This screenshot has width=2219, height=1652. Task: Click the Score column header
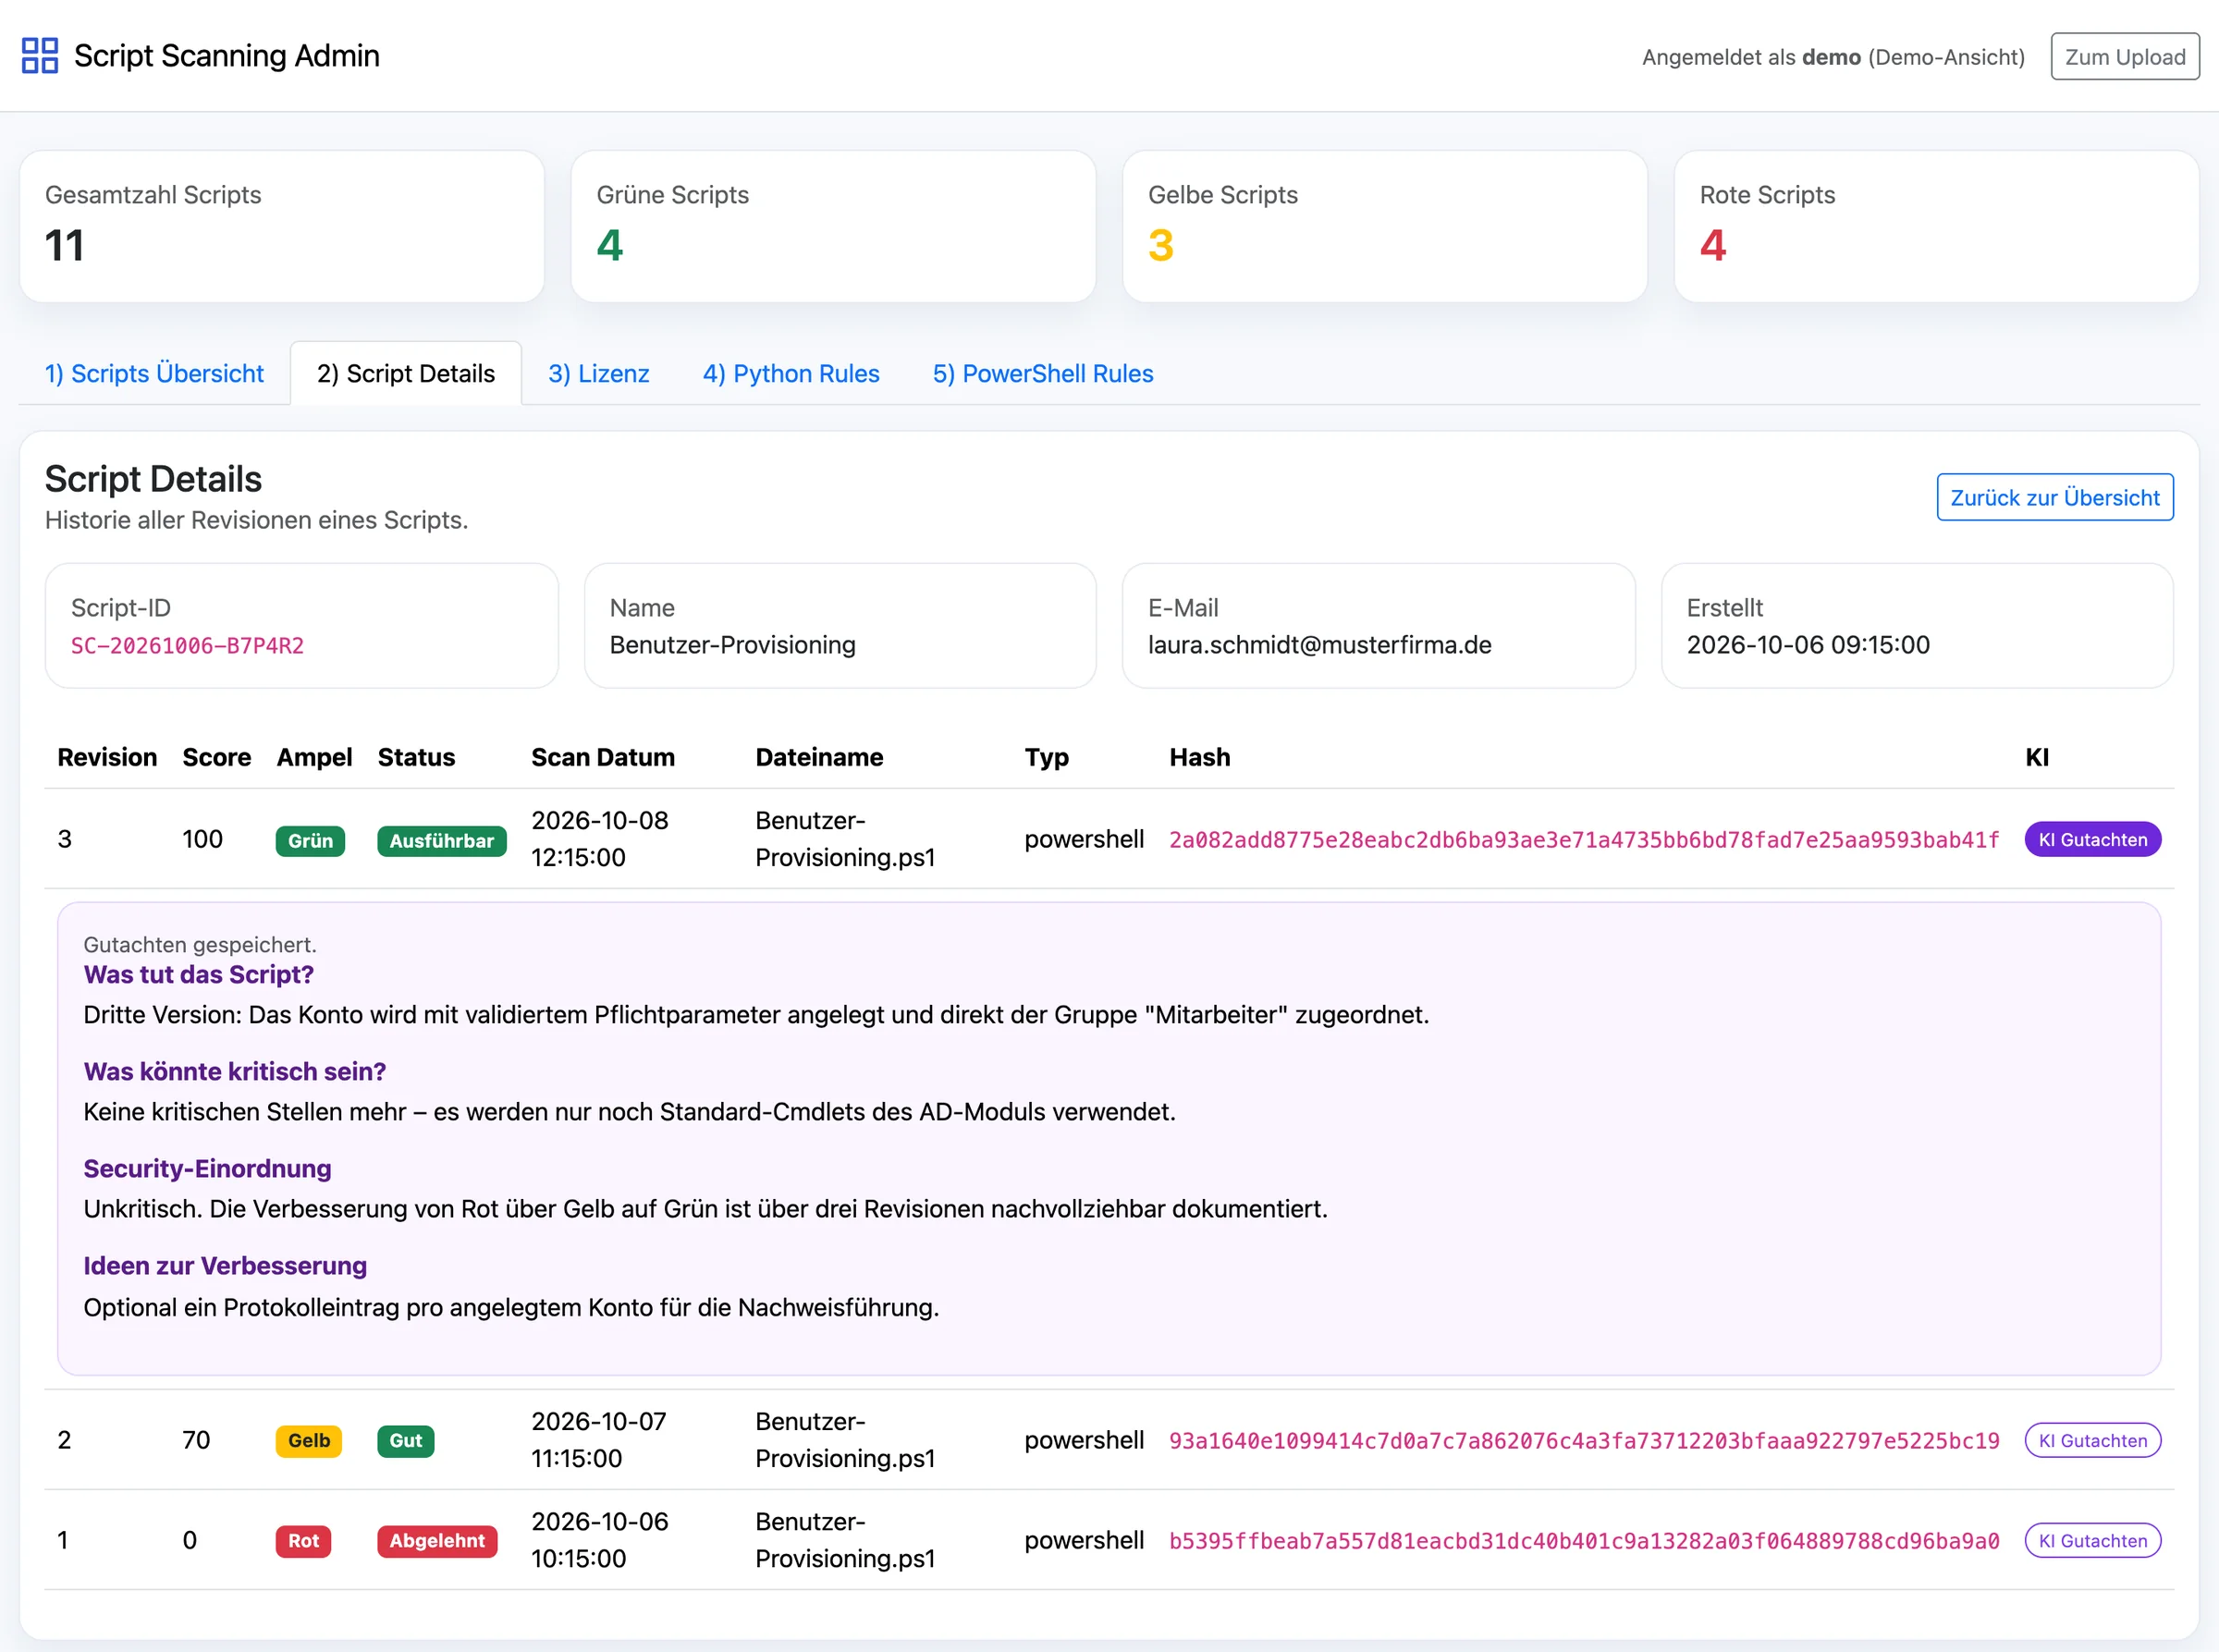coord(217,757)
